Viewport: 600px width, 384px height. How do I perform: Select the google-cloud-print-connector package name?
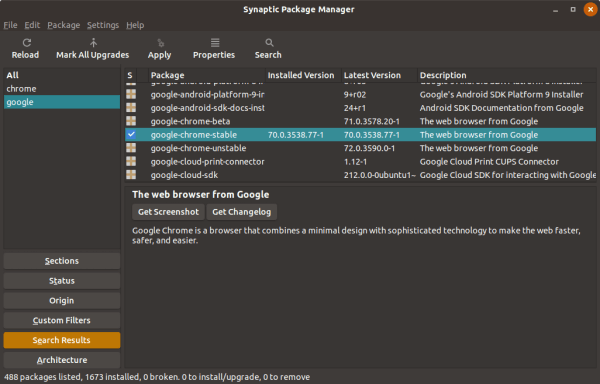pyautogui.click(x=207, y=161)
